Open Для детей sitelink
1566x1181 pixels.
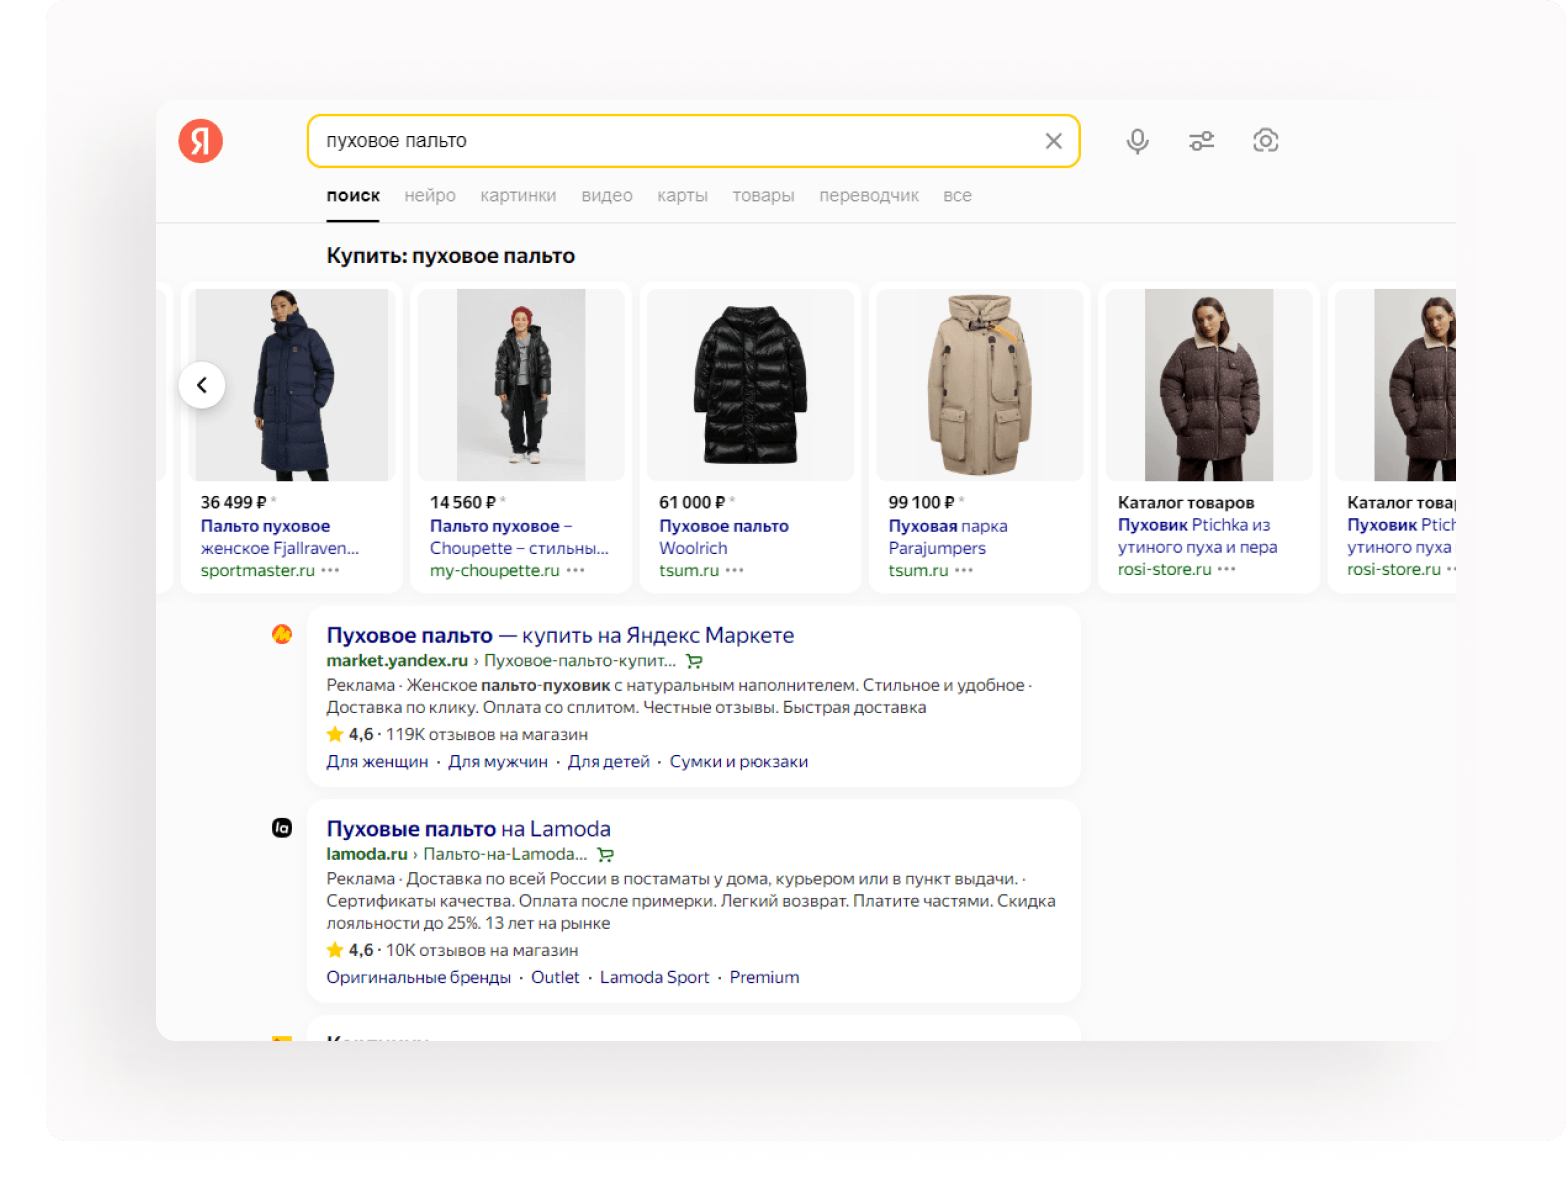pyautogui.click(x=609, y=762)
